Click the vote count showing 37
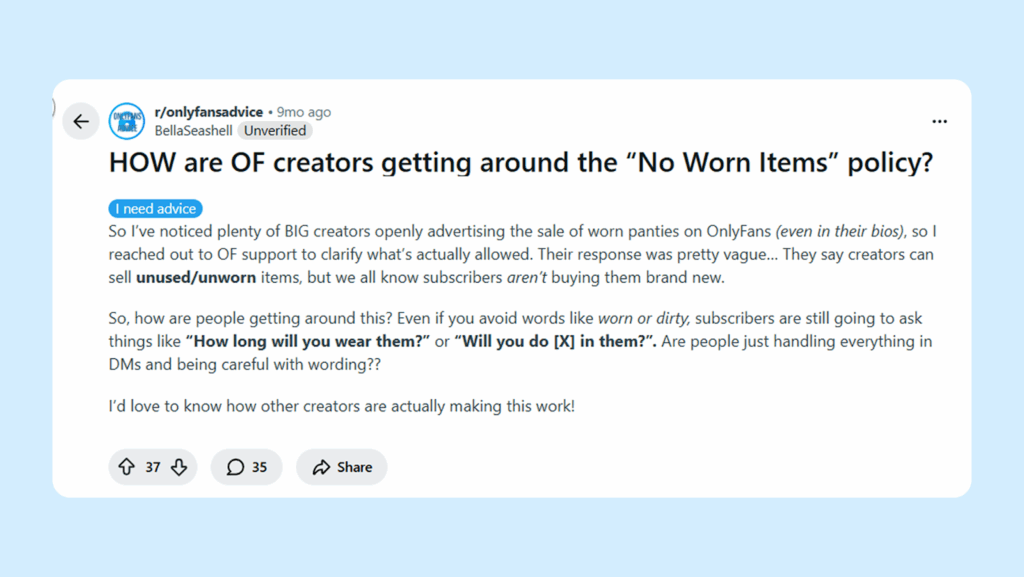This screenshot has height=577, width=1024. point(153,467)
